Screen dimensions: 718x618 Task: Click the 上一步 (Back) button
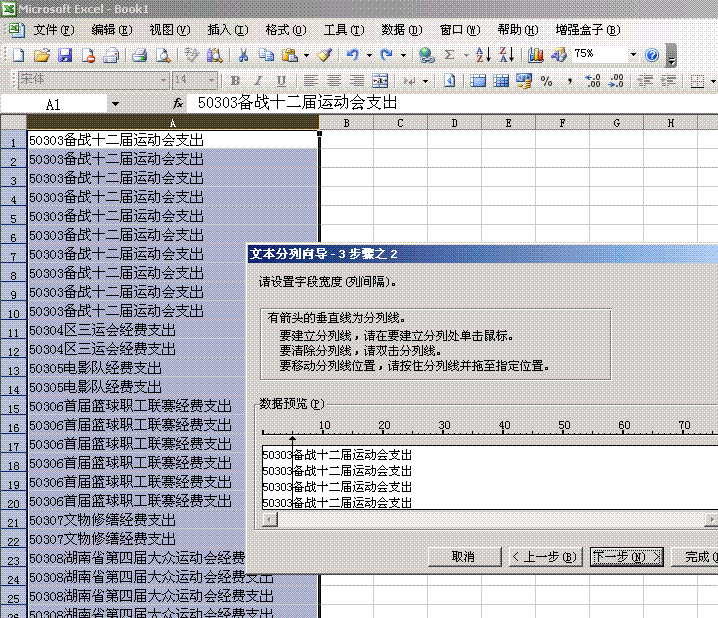(543, 556)
